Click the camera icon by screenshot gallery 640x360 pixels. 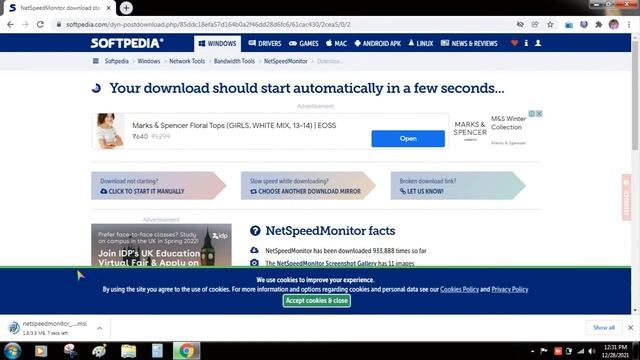point(254,263)
